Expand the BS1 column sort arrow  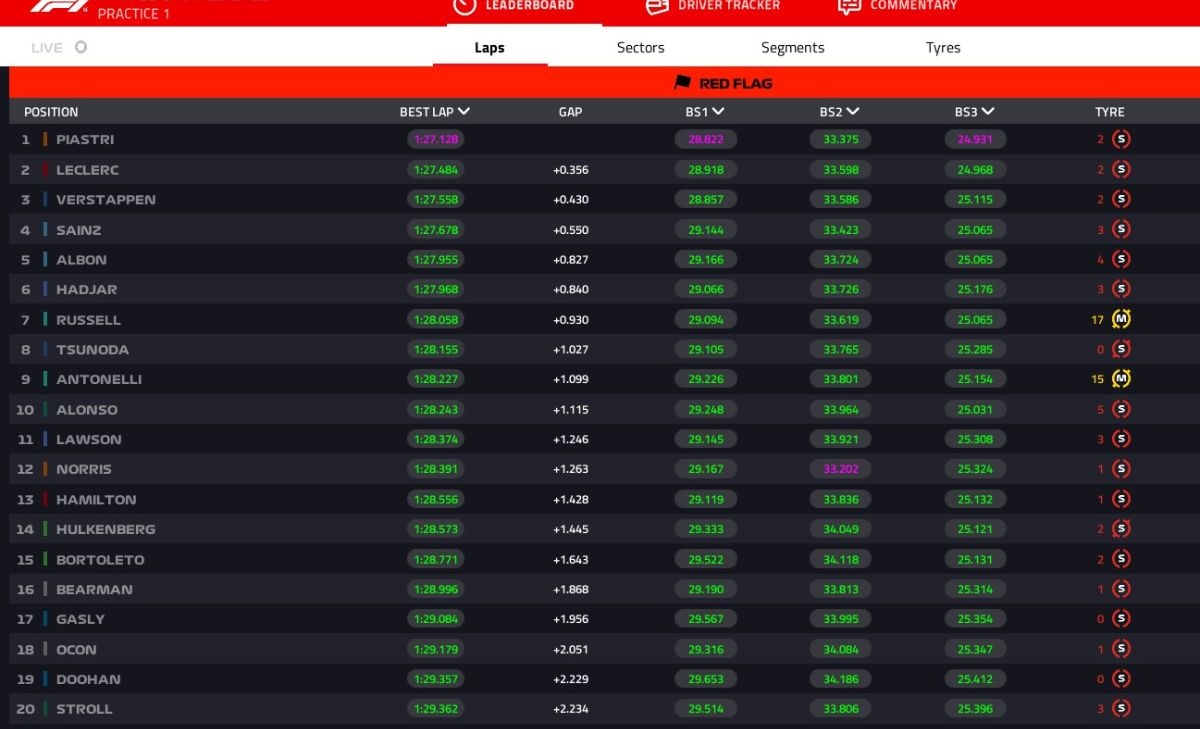point(719,112)
